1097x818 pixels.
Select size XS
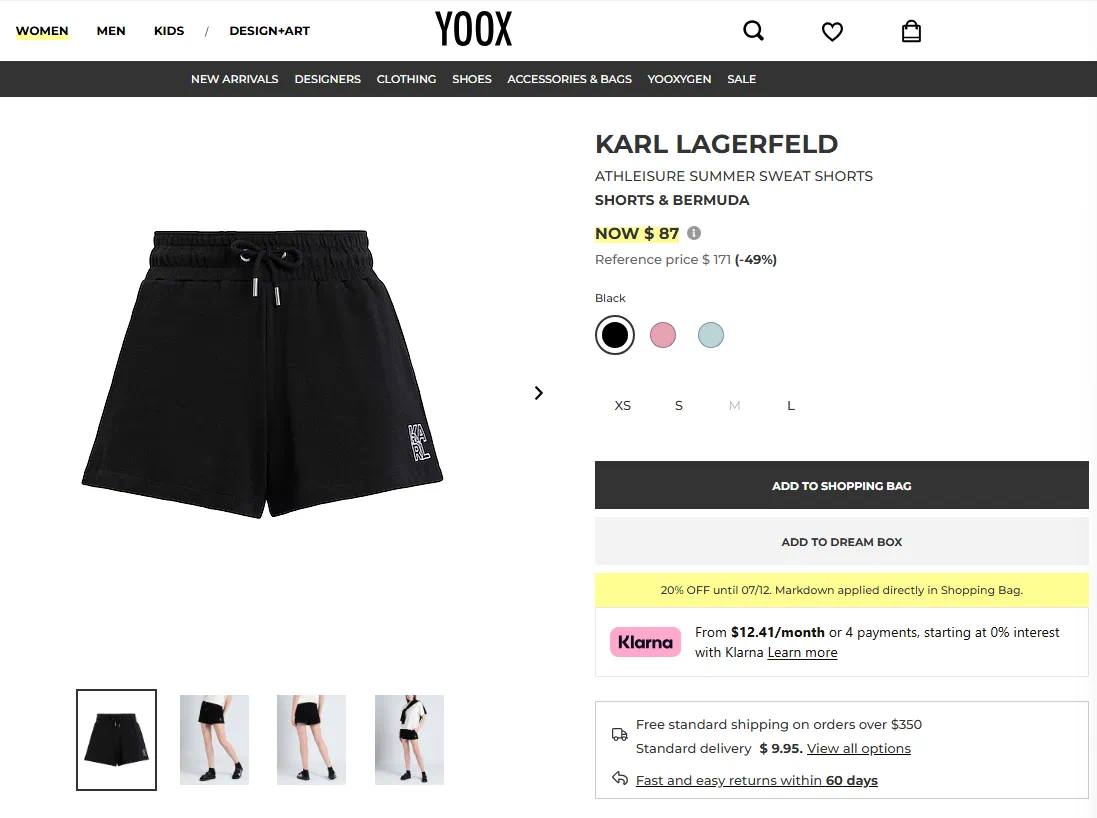pos(623,406)
